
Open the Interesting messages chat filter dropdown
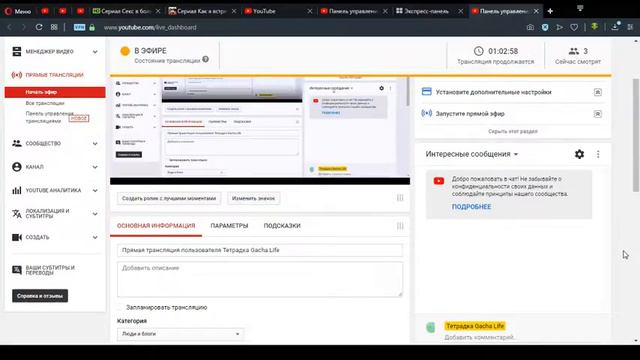(x=472, y=154)
